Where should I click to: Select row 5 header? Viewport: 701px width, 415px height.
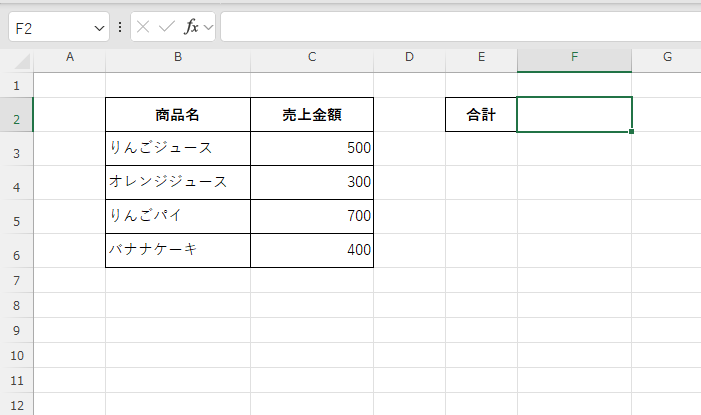click(17, 217)
